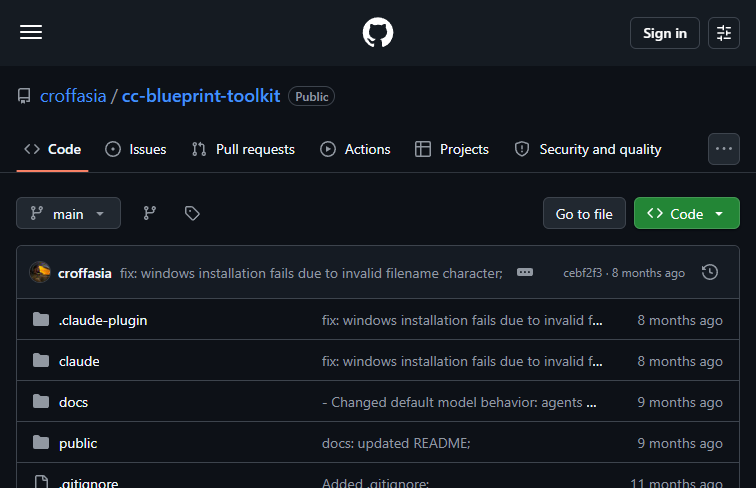Open commit message in claude row
This screenshot has height=488, width=756.
tap(462, 361)
